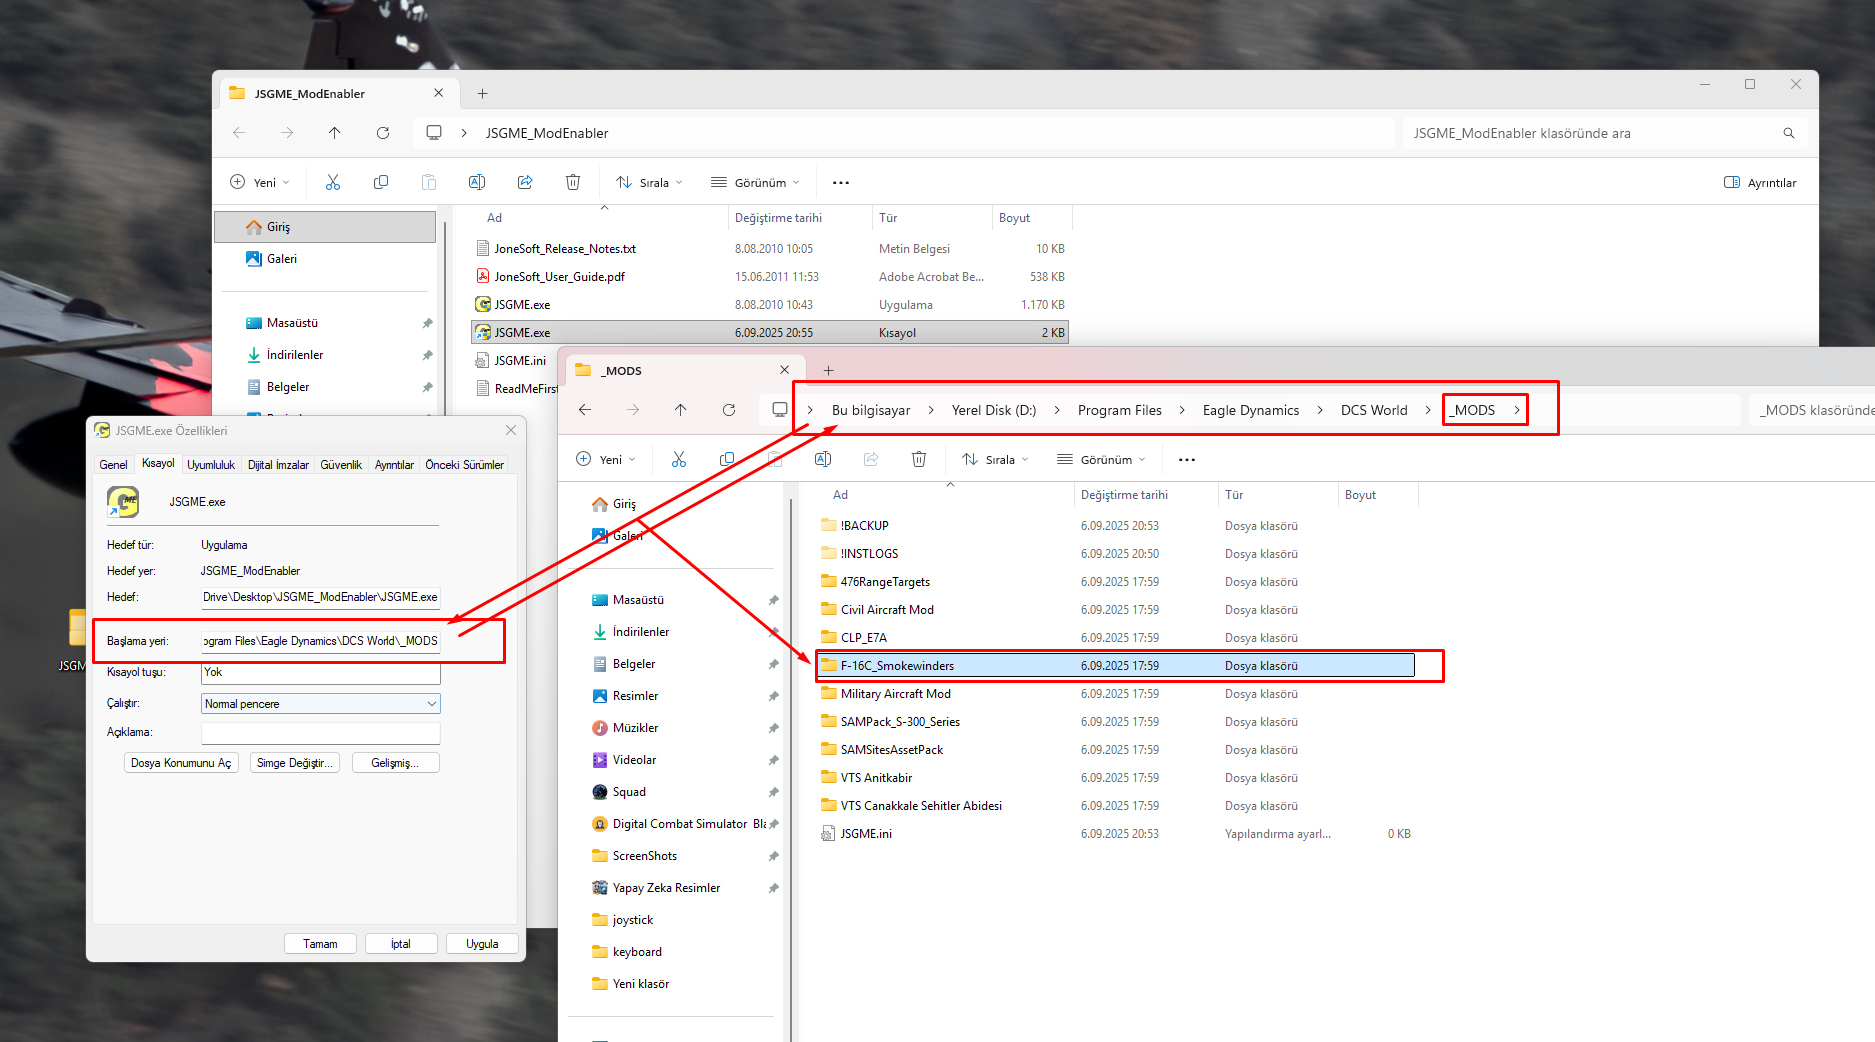Click the Uygula button
The height and width of the screenshot is (1042, 1875).
click(482, 944)
